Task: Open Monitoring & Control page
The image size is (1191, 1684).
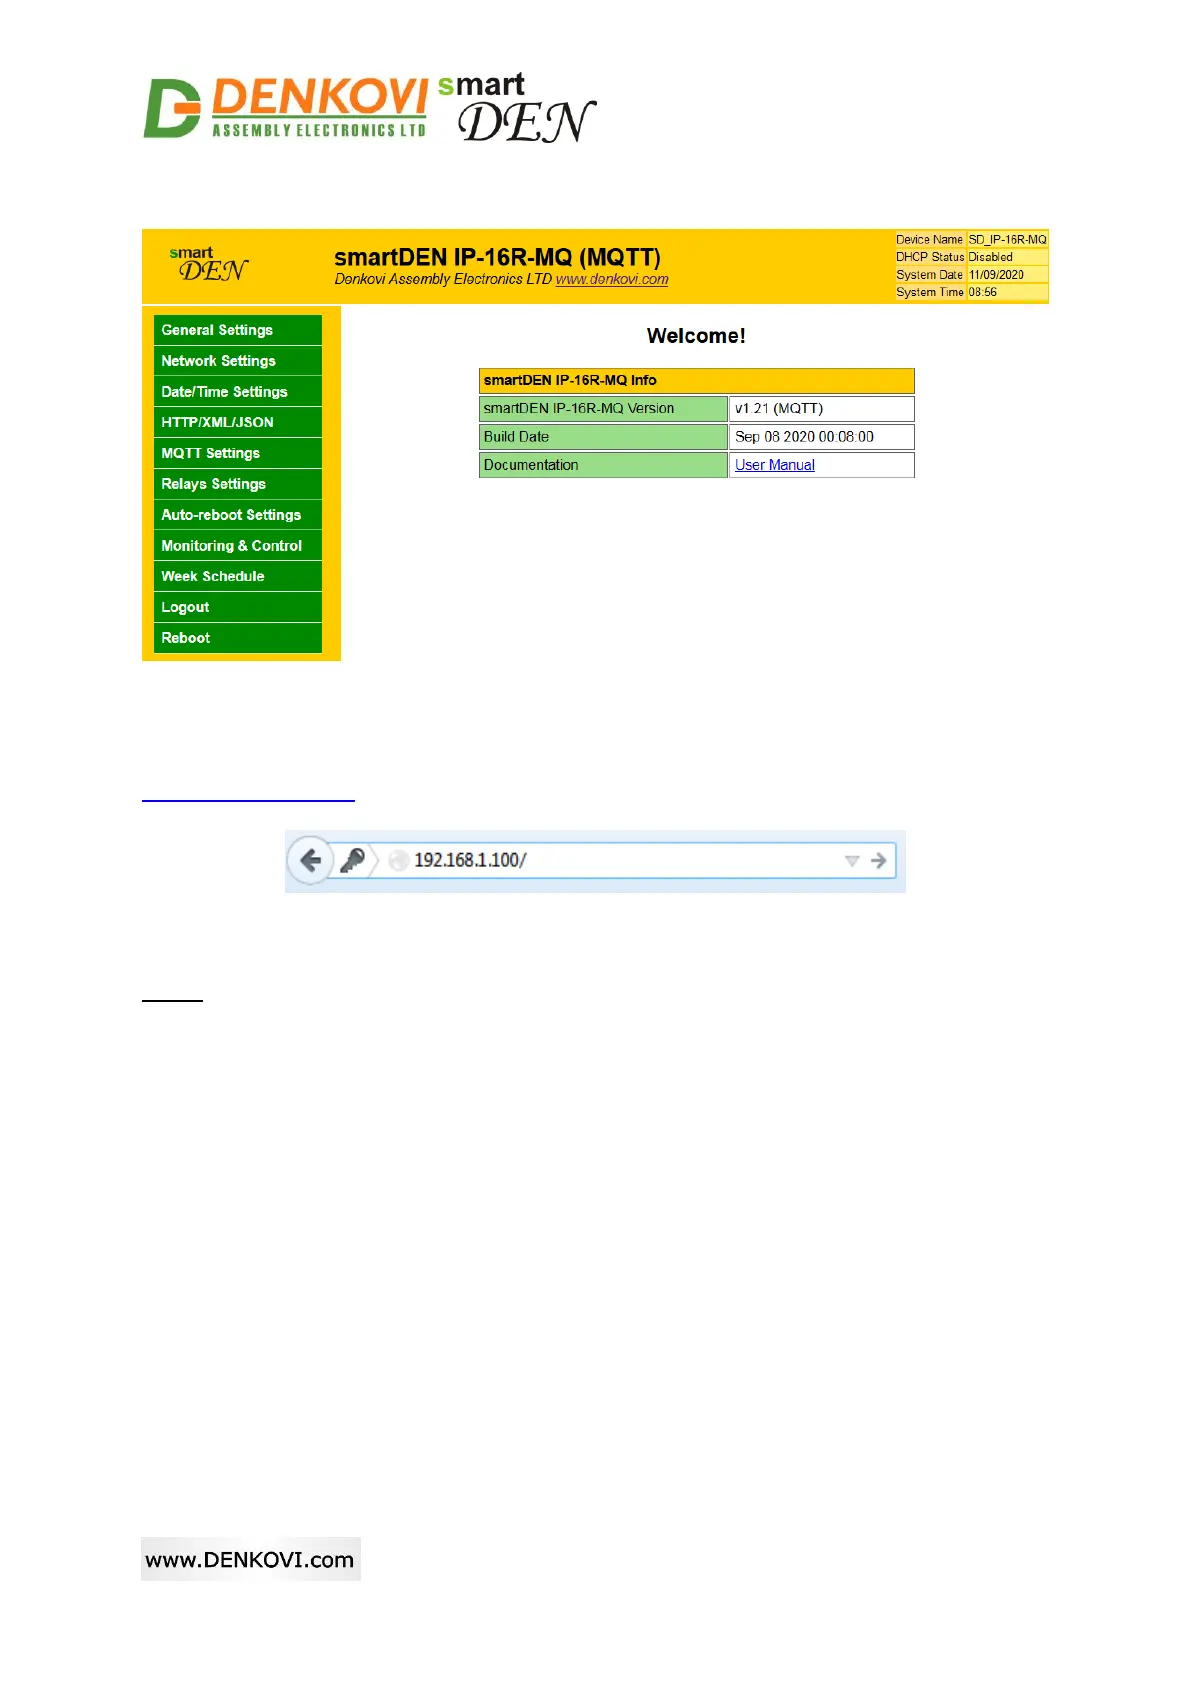Action: (238, 546)
